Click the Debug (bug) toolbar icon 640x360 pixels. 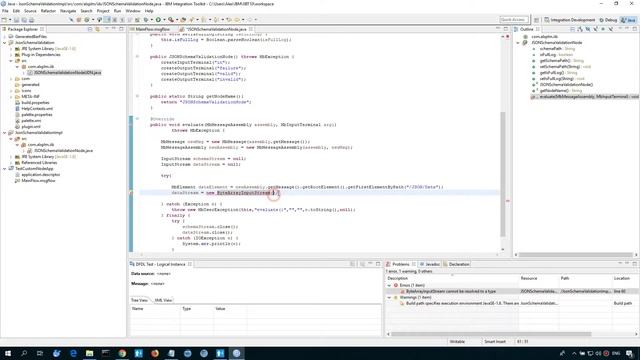[x=146, y=20]
